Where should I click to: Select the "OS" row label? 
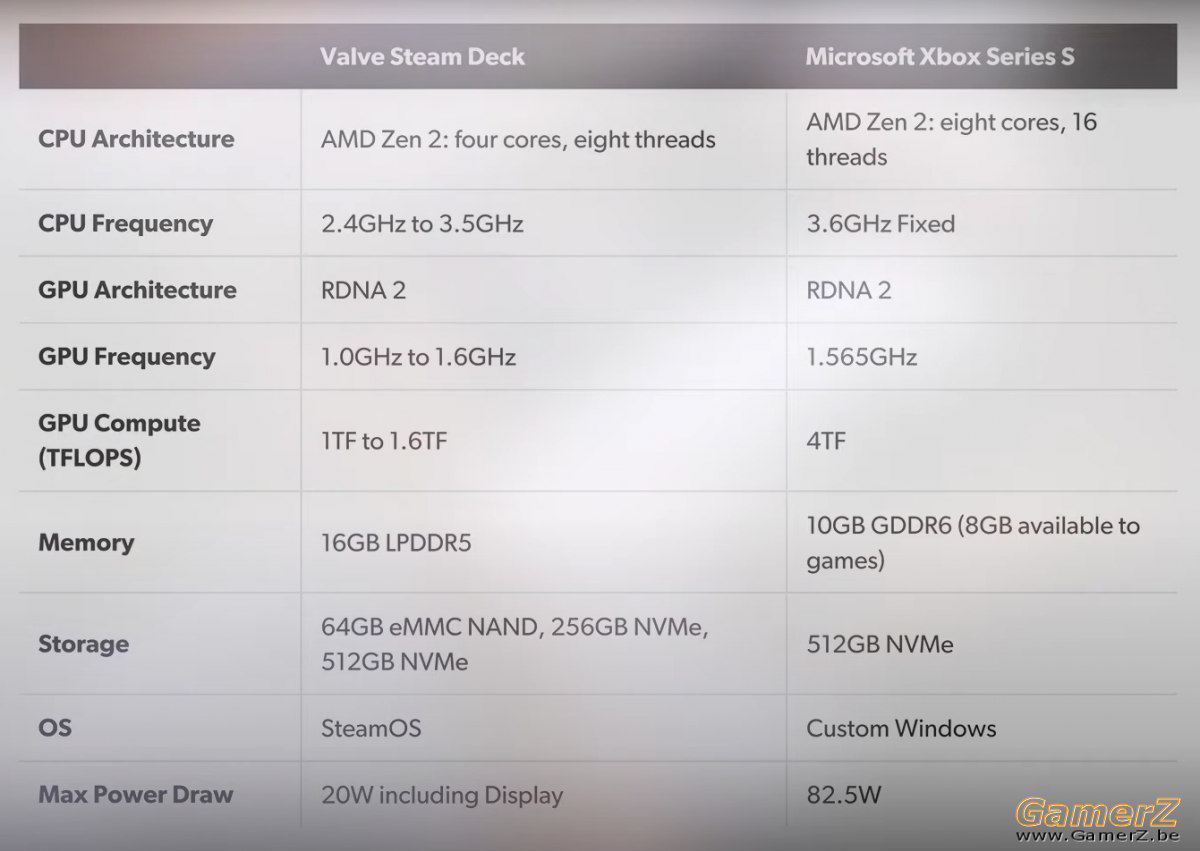(55, 727)
